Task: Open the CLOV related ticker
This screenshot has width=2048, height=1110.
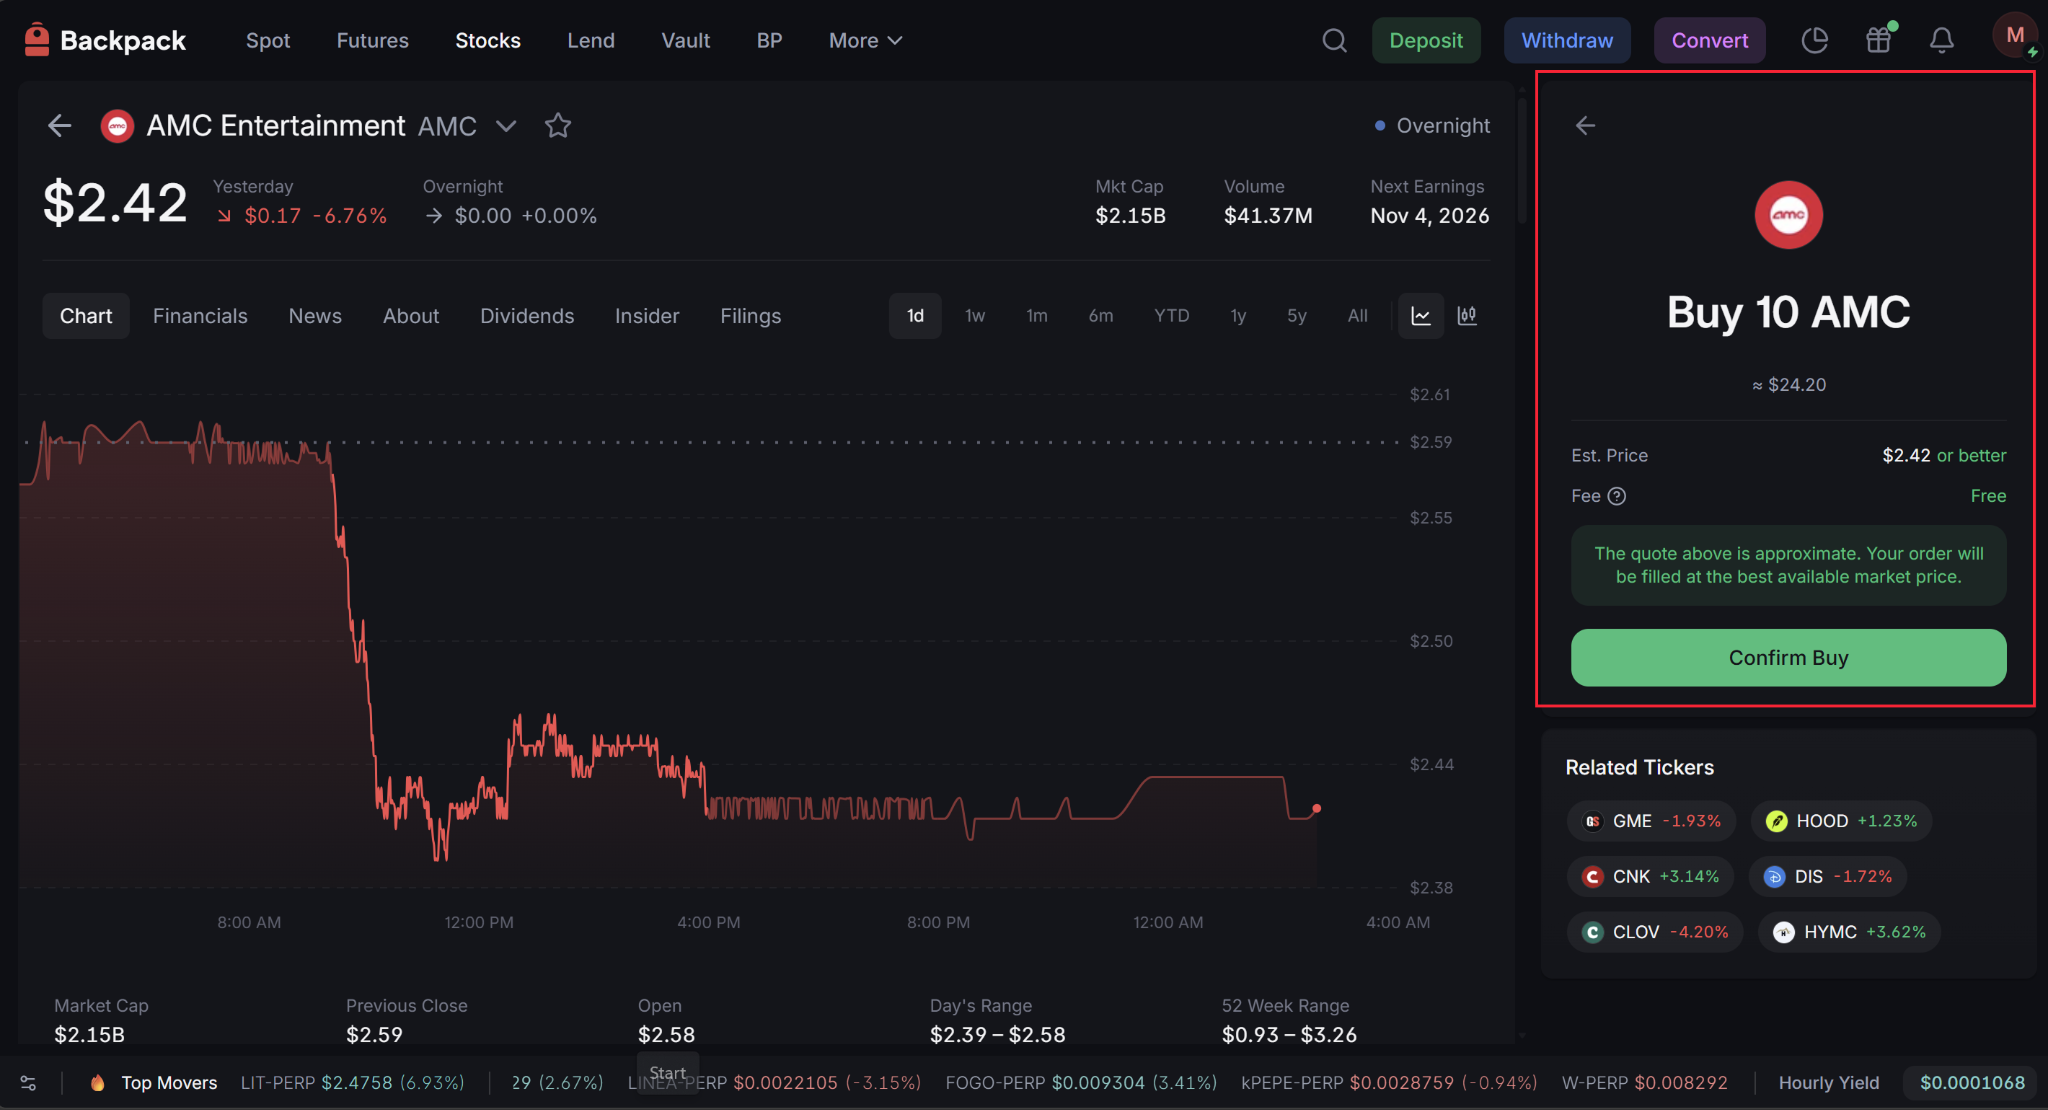Action: (1655, 932)
